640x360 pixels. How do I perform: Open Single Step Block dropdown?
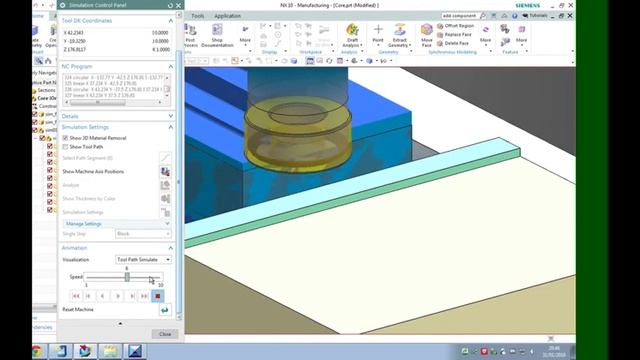point(143,234)
